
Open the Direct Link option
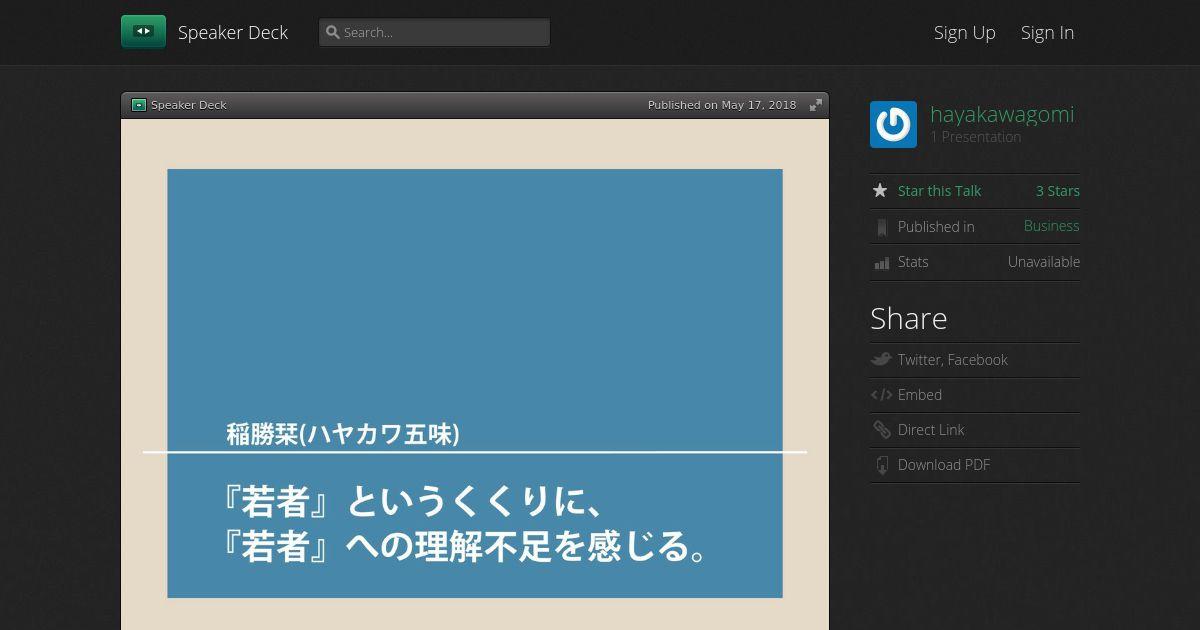(931, 430)
